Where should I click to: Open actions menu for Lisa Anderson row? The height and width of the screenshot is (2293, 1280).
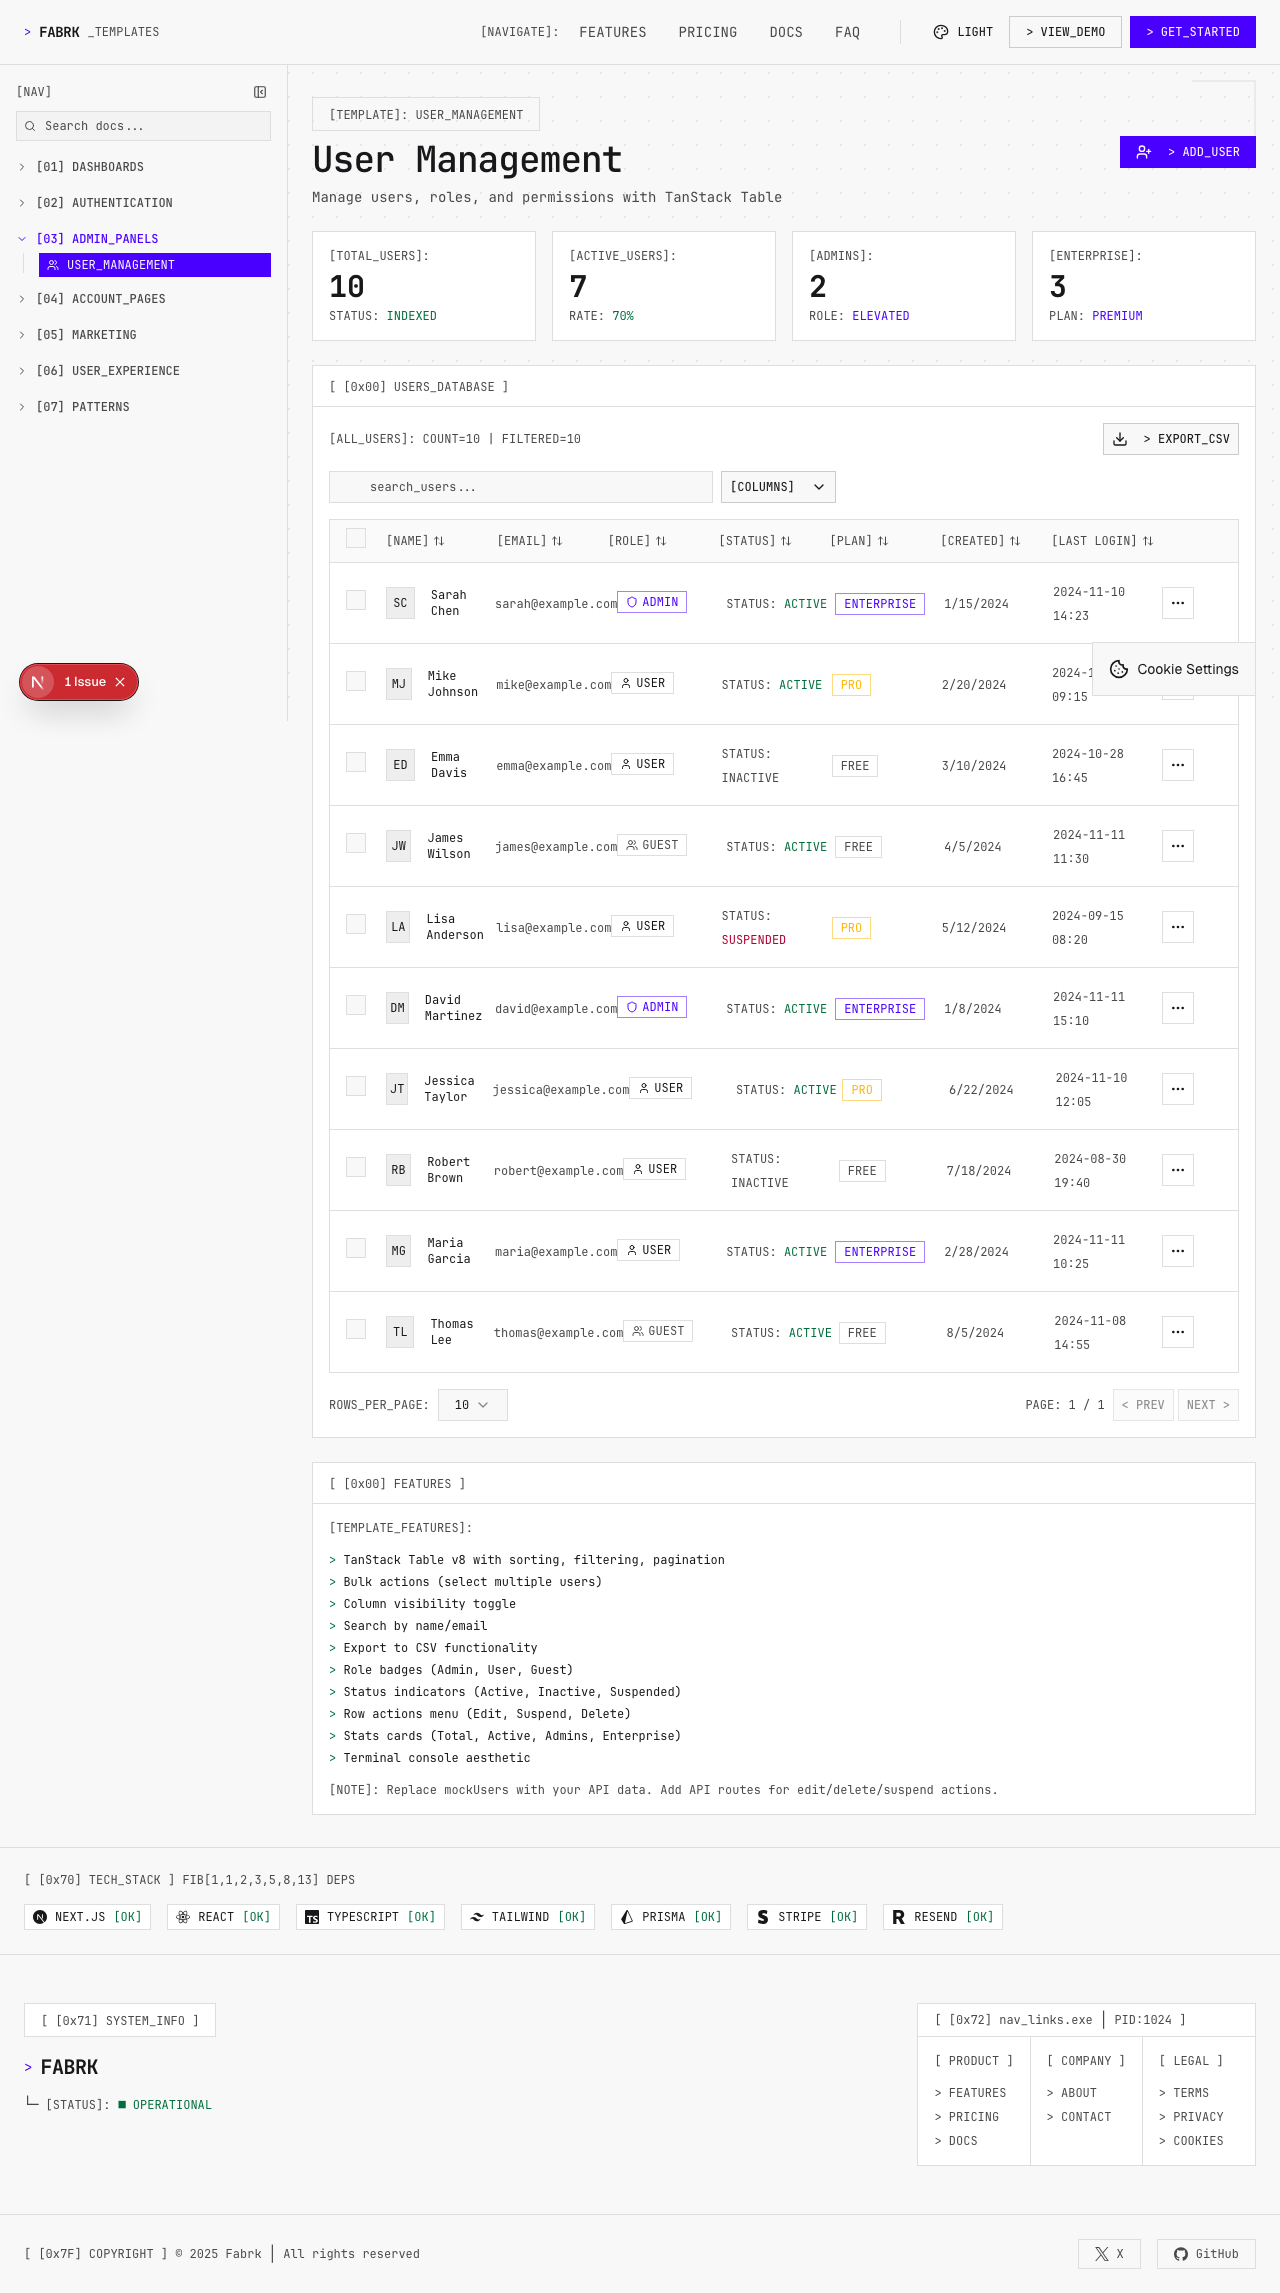coord(1178,927)
